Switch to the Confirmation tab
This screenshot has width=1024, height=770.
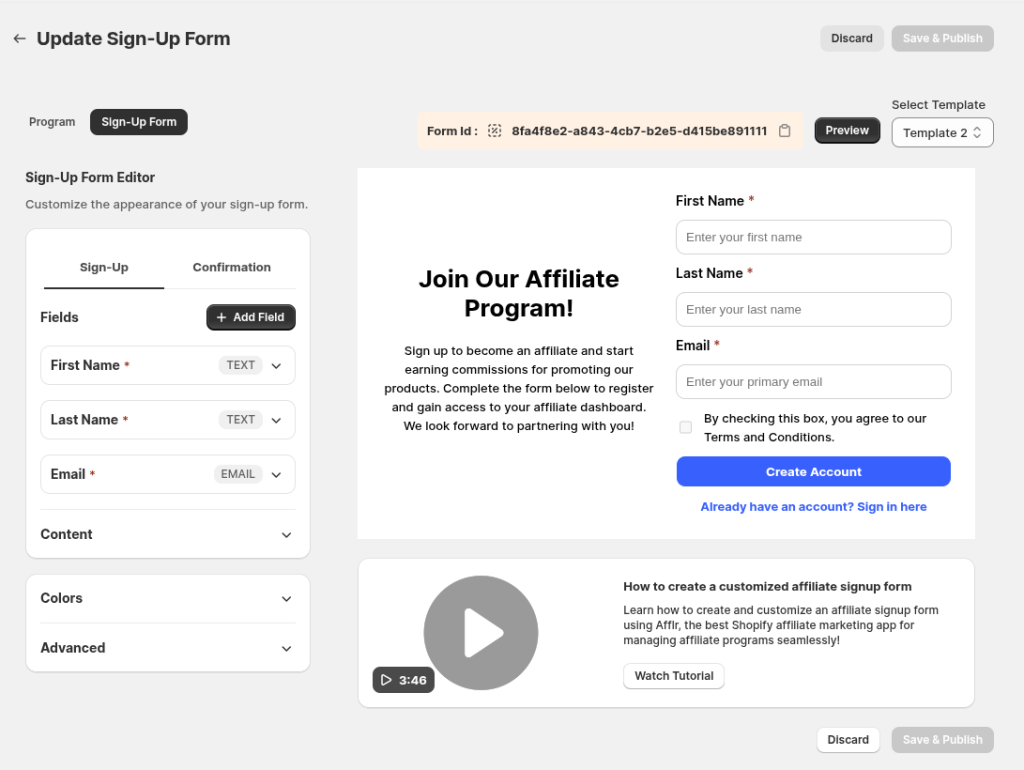231,267
